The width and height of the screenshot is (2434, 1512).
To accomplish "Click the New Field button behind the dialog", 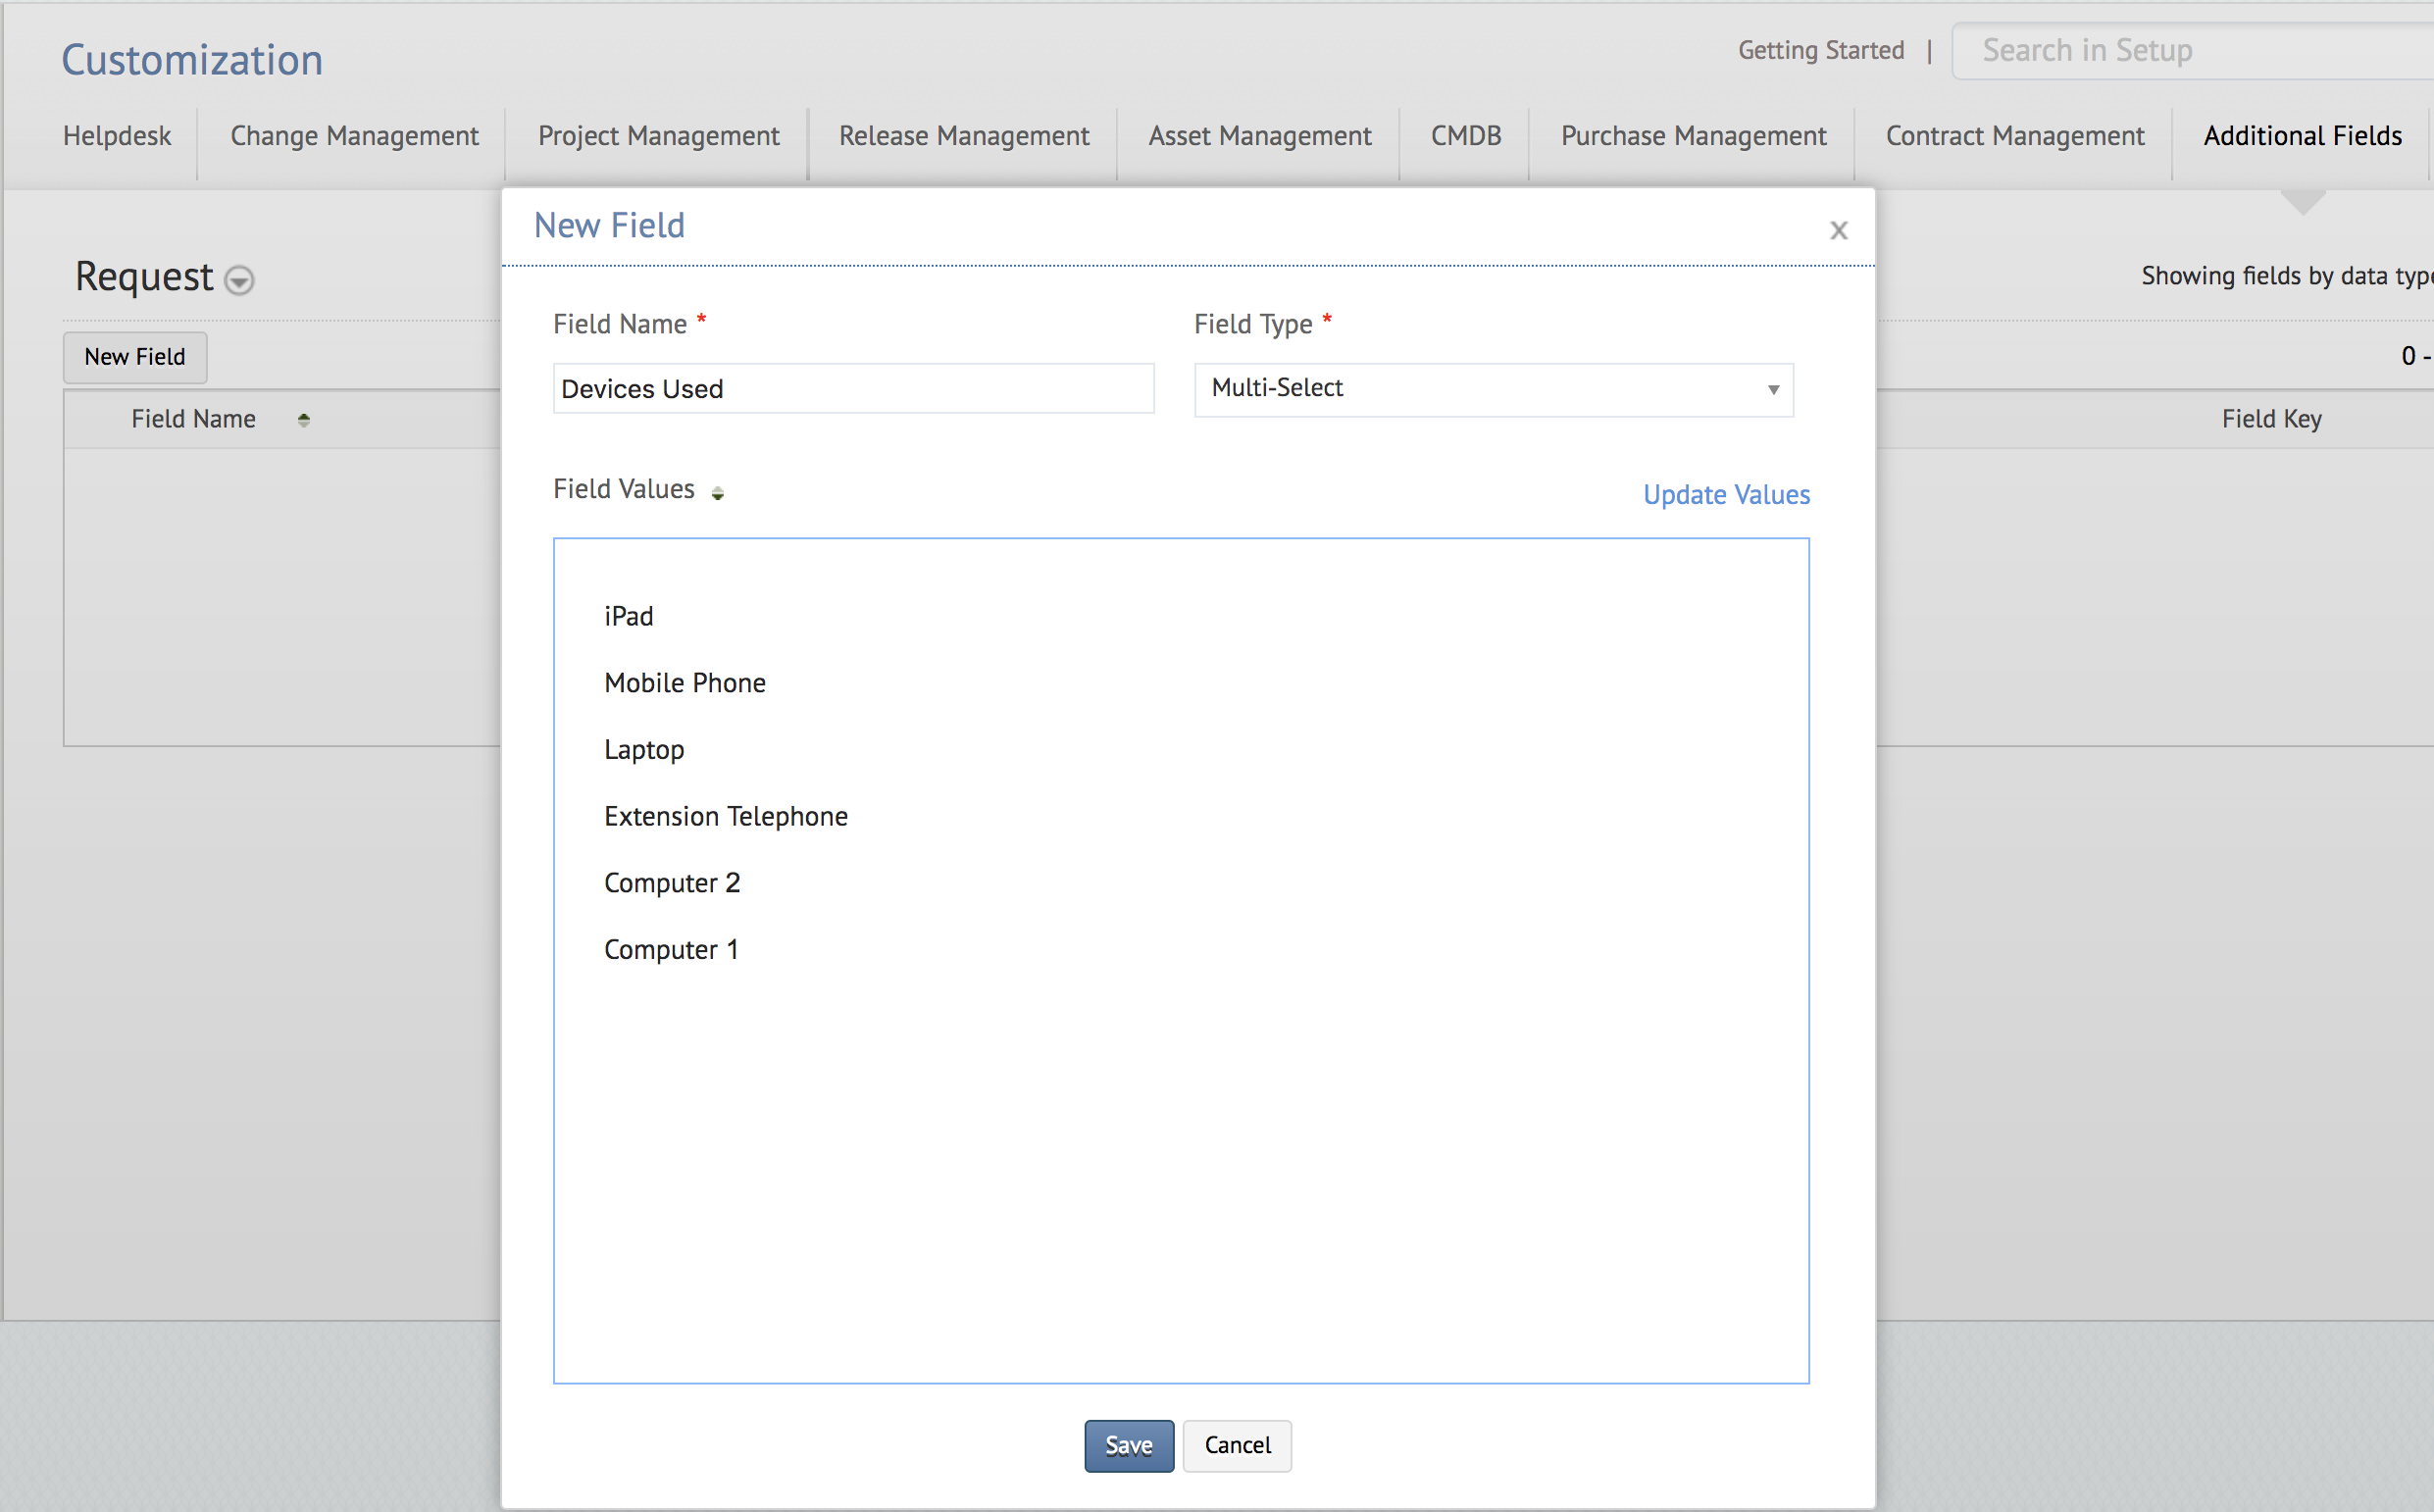I will point(135,357).
